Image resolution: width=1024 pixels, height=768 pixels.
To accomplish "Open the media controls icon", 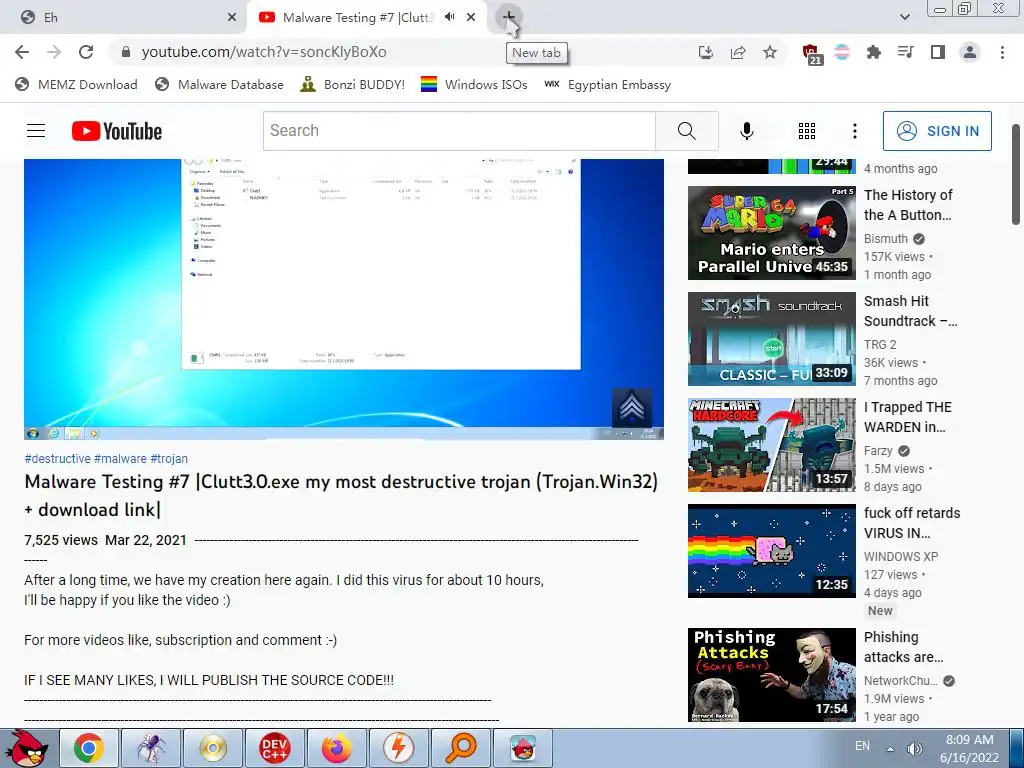I will 905,52.
